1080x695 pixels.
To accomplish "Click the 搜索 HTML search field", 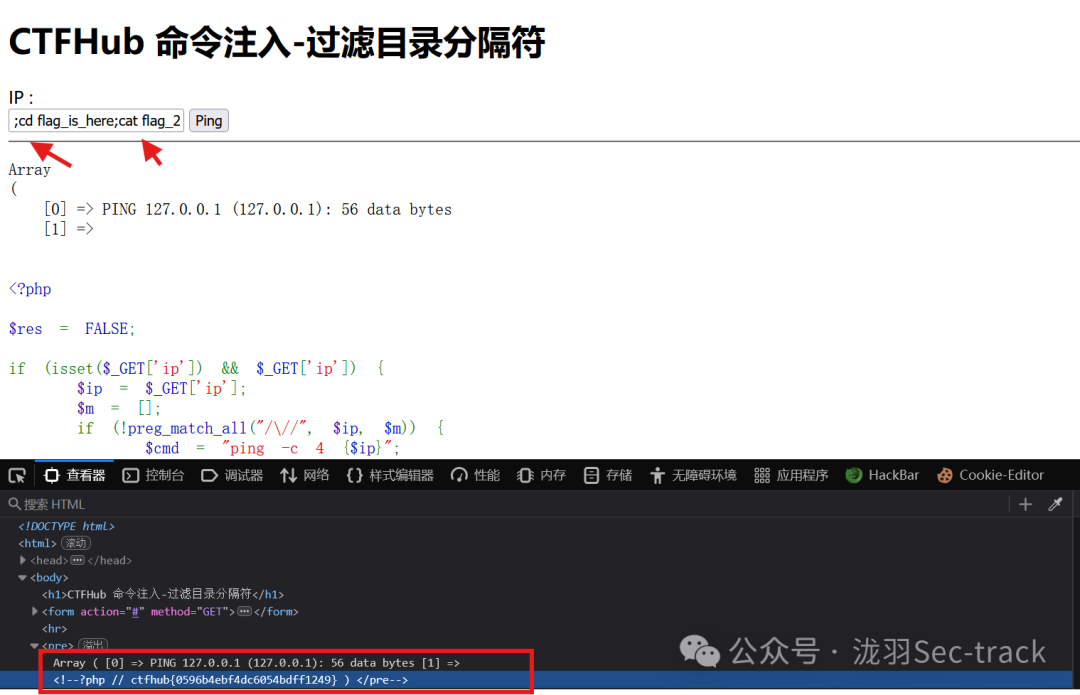I will click(x=506, y=504).
